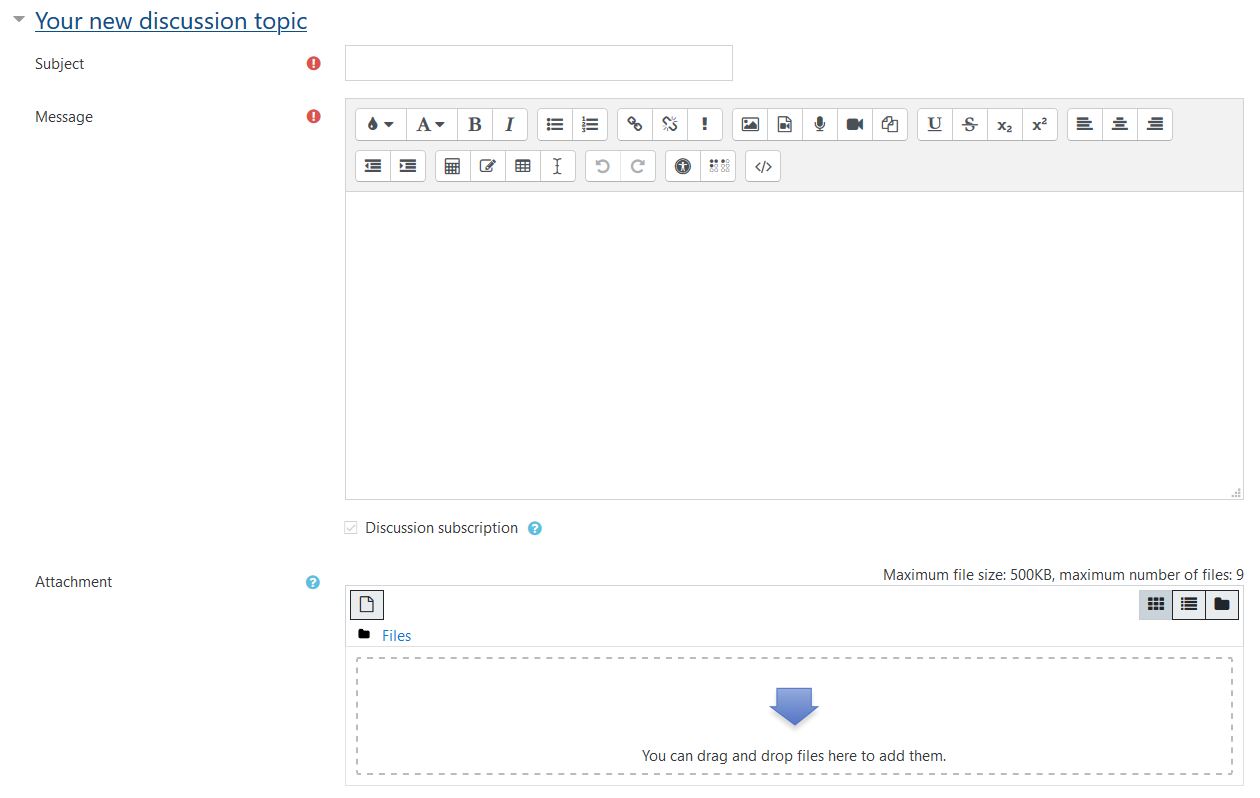Click the file drag and drop area
Viewport: 1260px width, 798px height.
794,716
